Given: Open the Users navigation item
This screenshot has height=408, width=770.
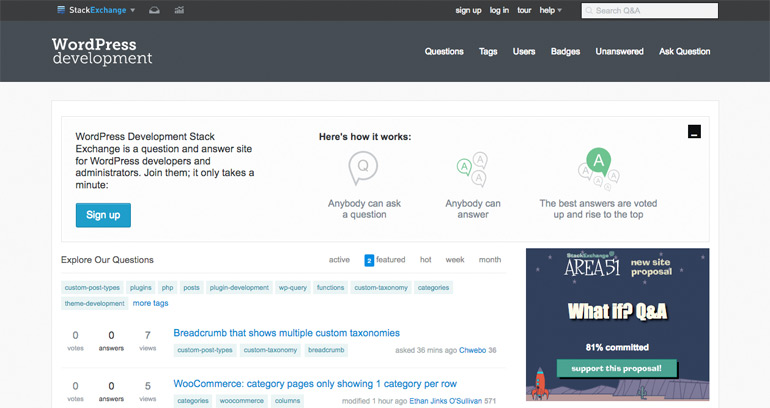Looking at the screenshot, I should (524, 52).
